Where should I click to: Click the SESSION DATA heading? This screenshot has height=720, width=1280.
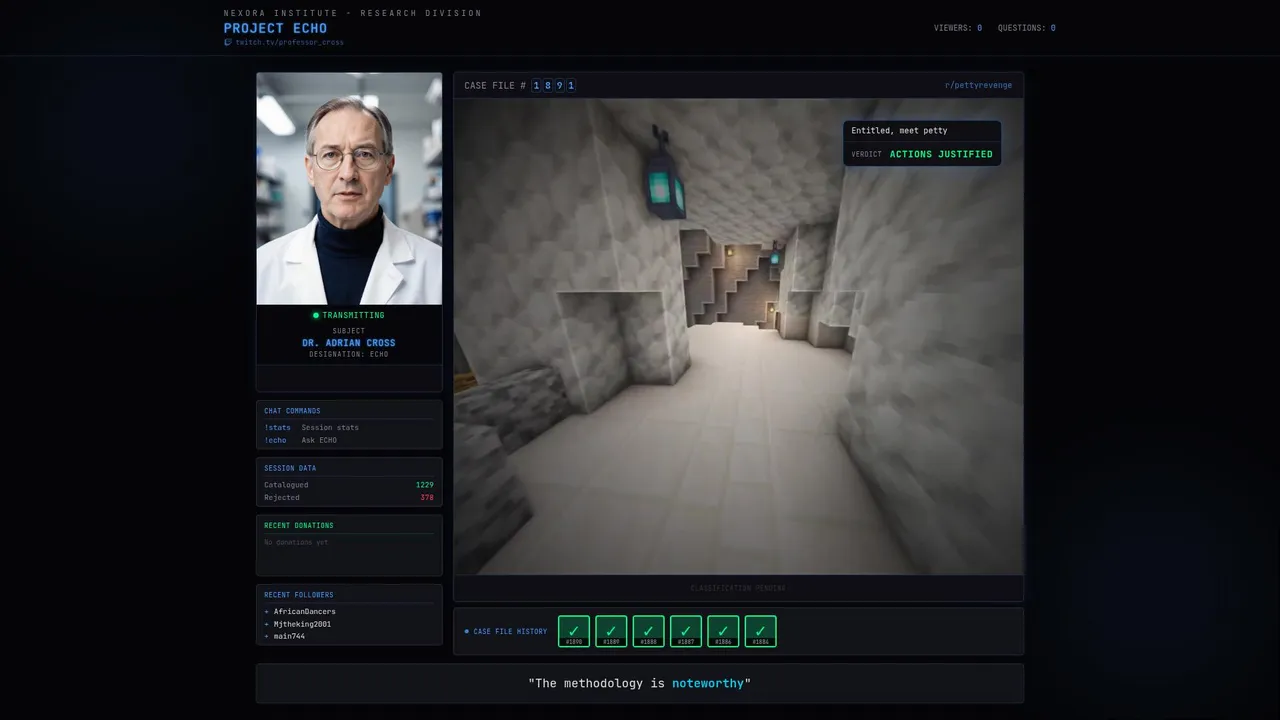click(x=290, y=468)
